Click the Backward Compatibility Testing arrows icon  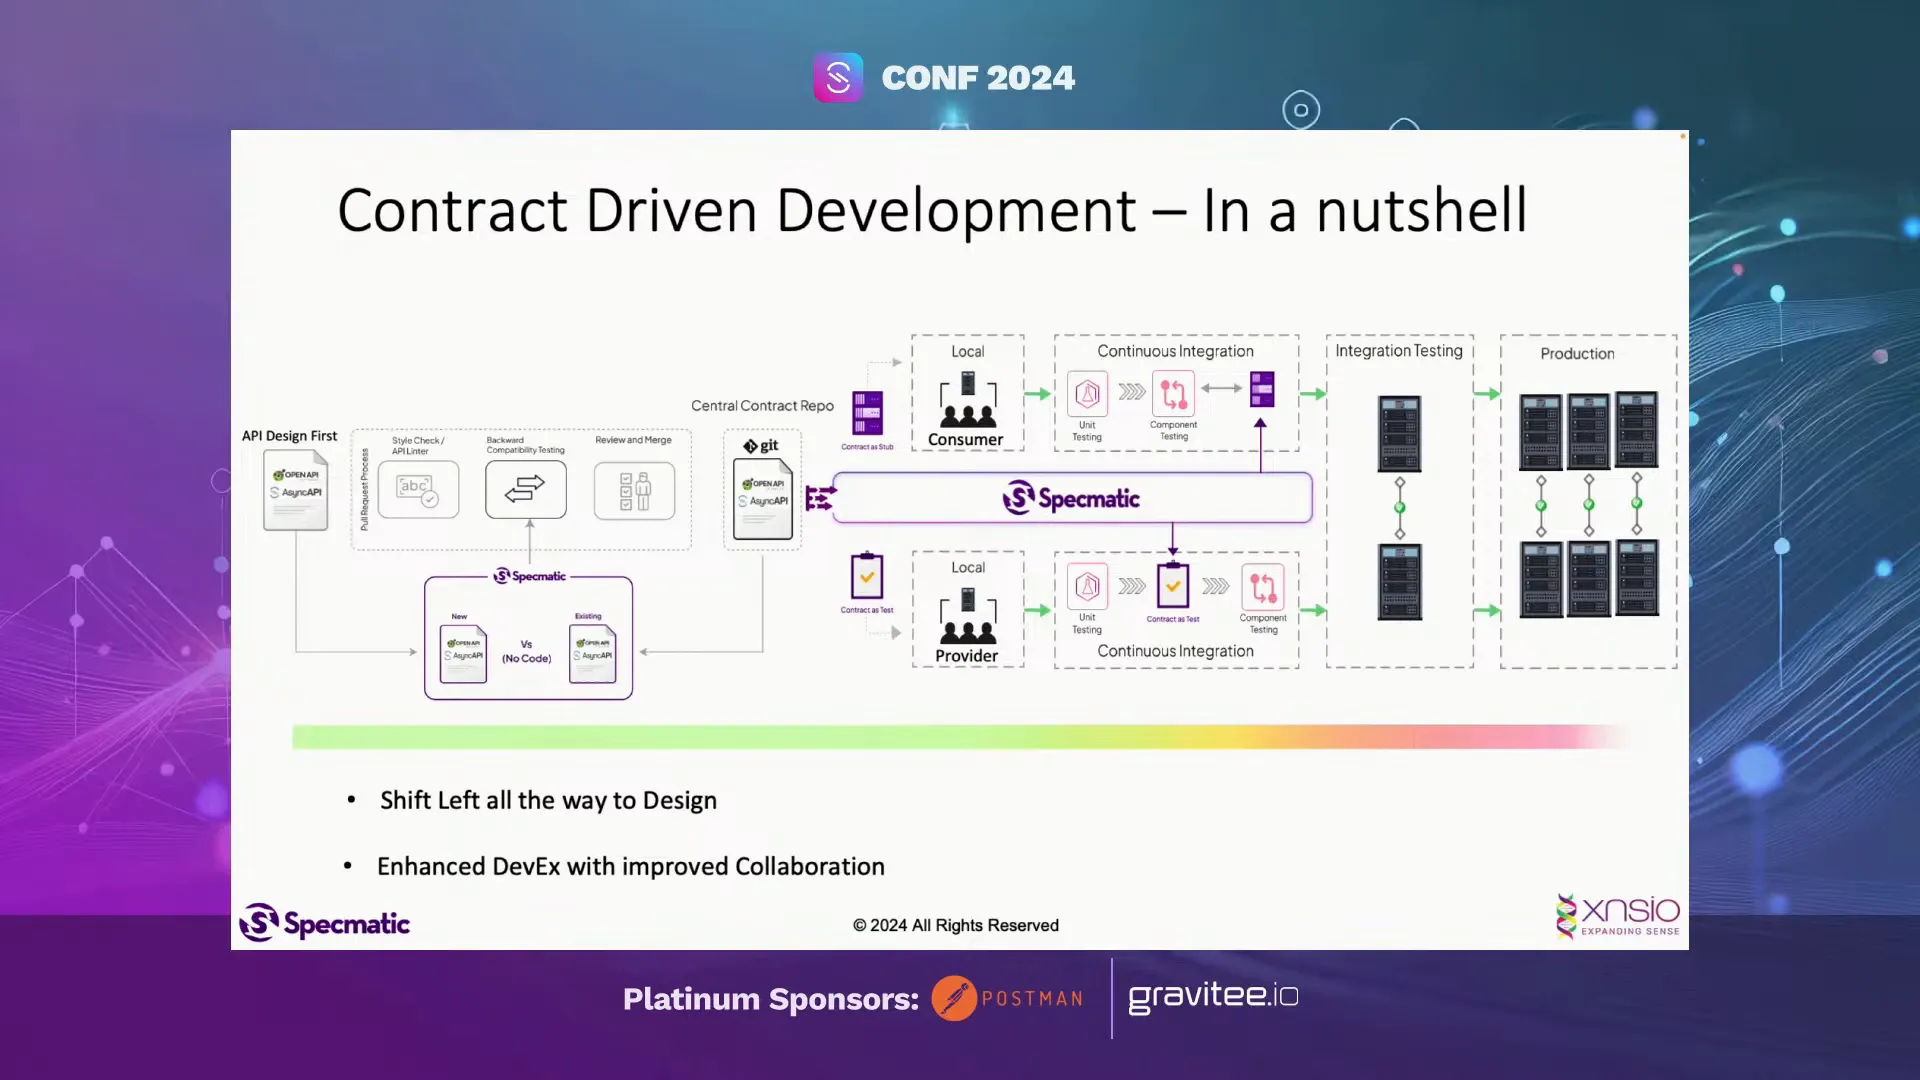[x=525, y=489]
